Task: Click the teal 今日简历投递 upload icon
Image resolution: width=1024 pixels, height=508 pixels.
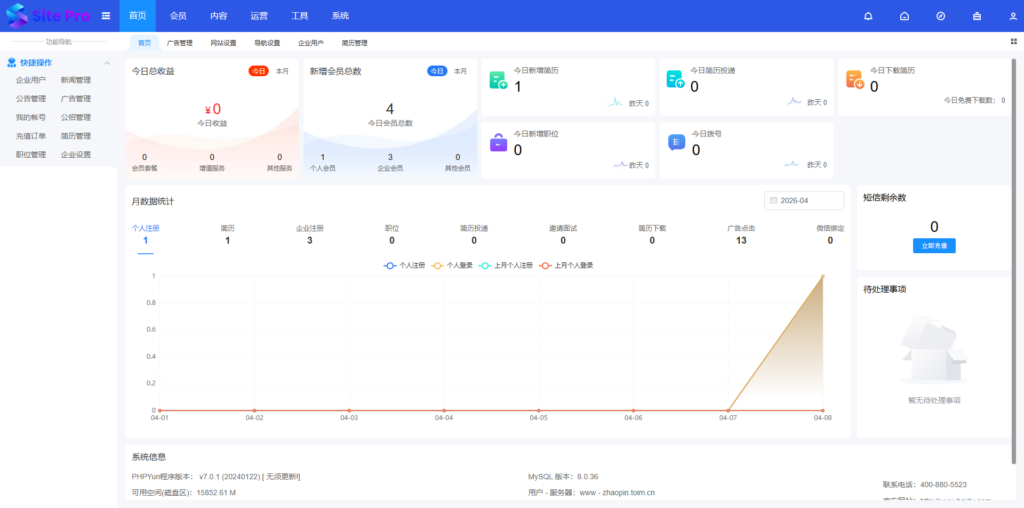Action: click(x=676, y=79)
